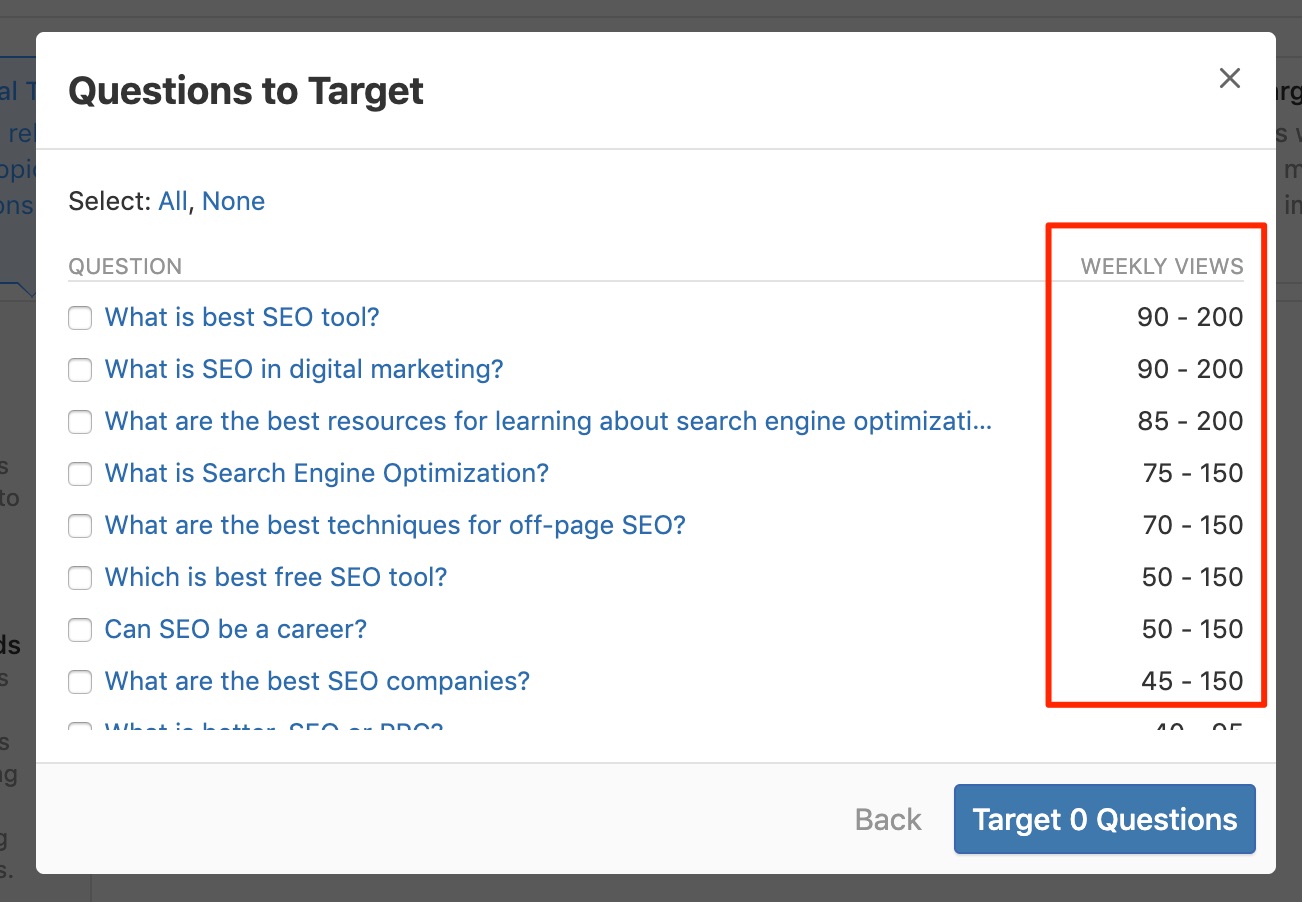Check the box for 'What is SEO in digital marketing?'
The height and width of the screenshot is (902, 1302).
[80, 369]
